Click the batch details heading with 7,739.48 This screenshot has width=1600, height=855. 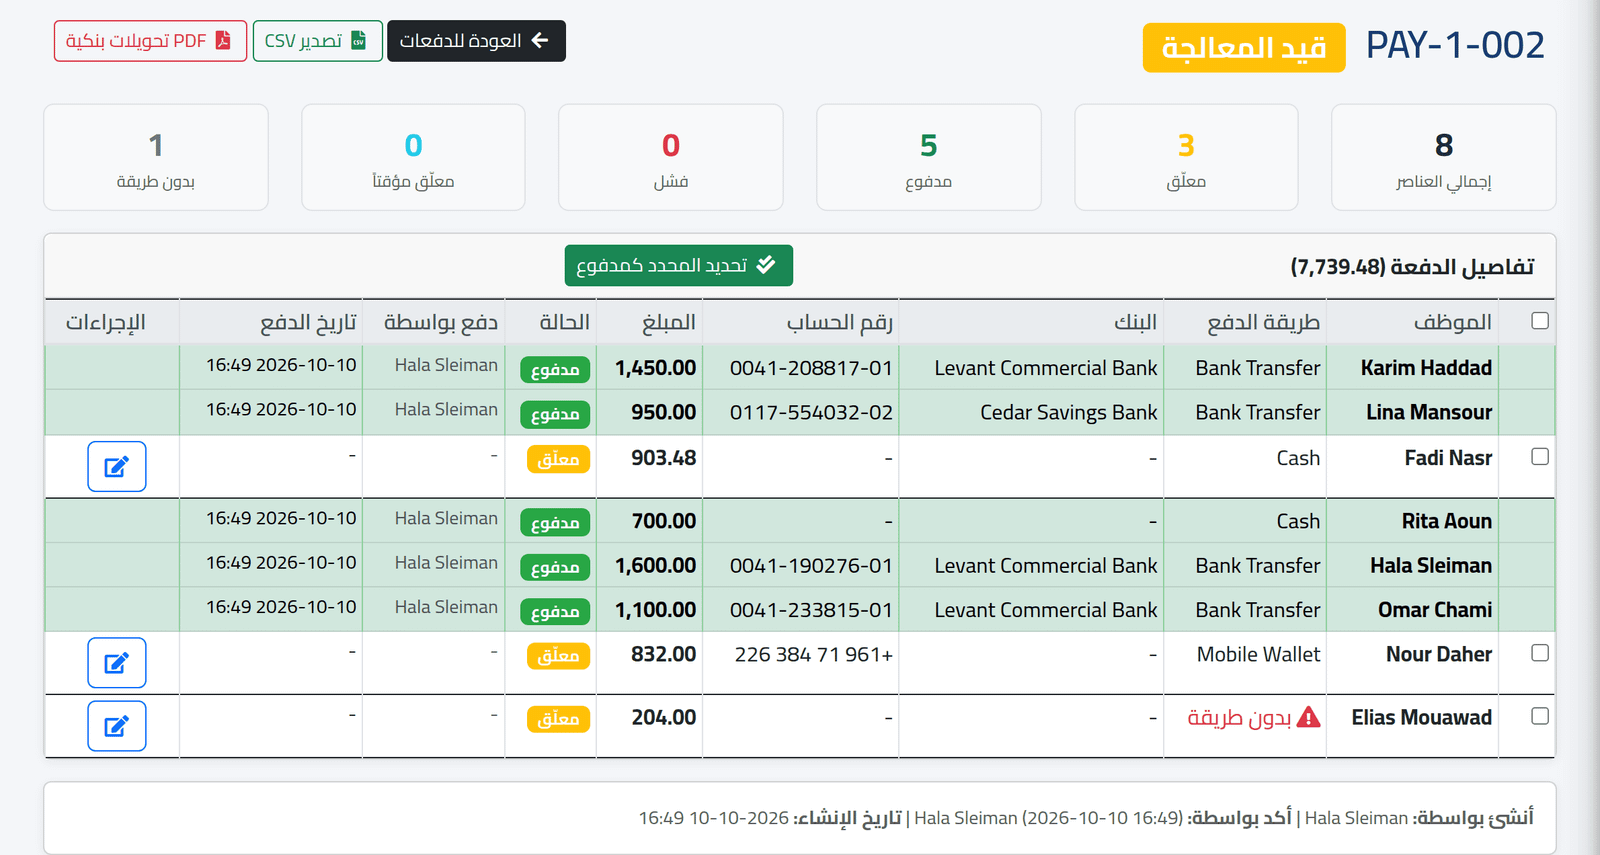(1412, 267)
